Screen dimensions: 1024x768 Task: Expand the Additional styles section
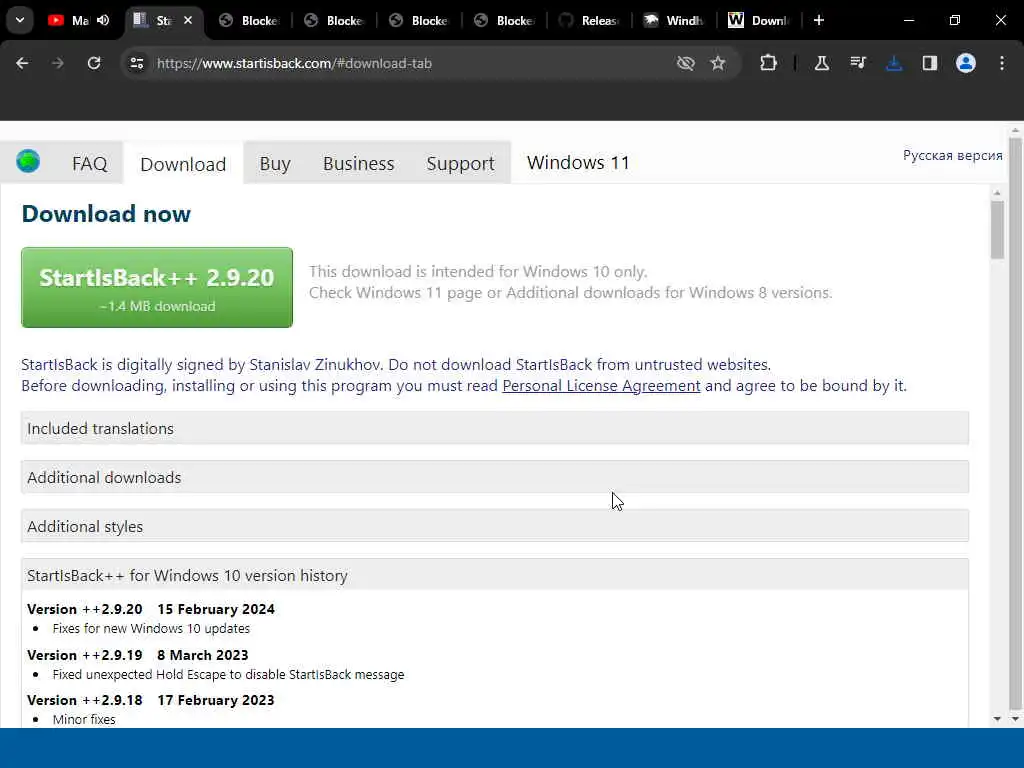494,526
